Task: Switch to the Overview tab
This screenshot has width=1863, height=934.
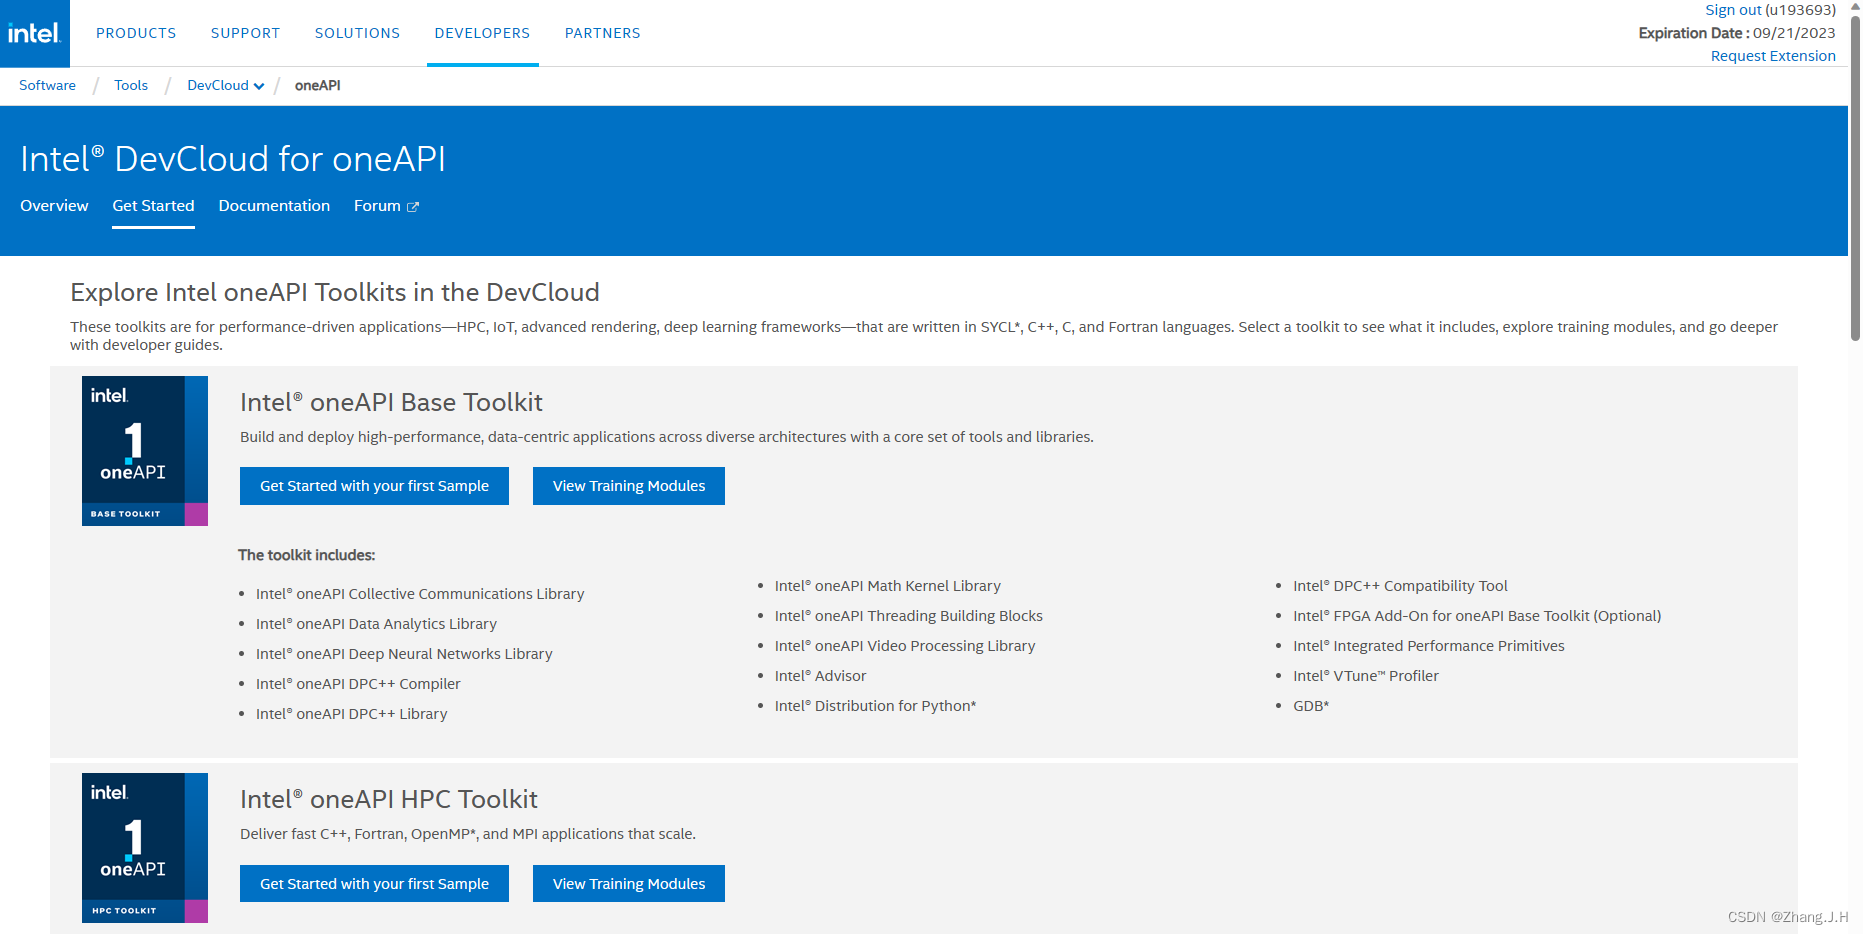Action: 54,205
